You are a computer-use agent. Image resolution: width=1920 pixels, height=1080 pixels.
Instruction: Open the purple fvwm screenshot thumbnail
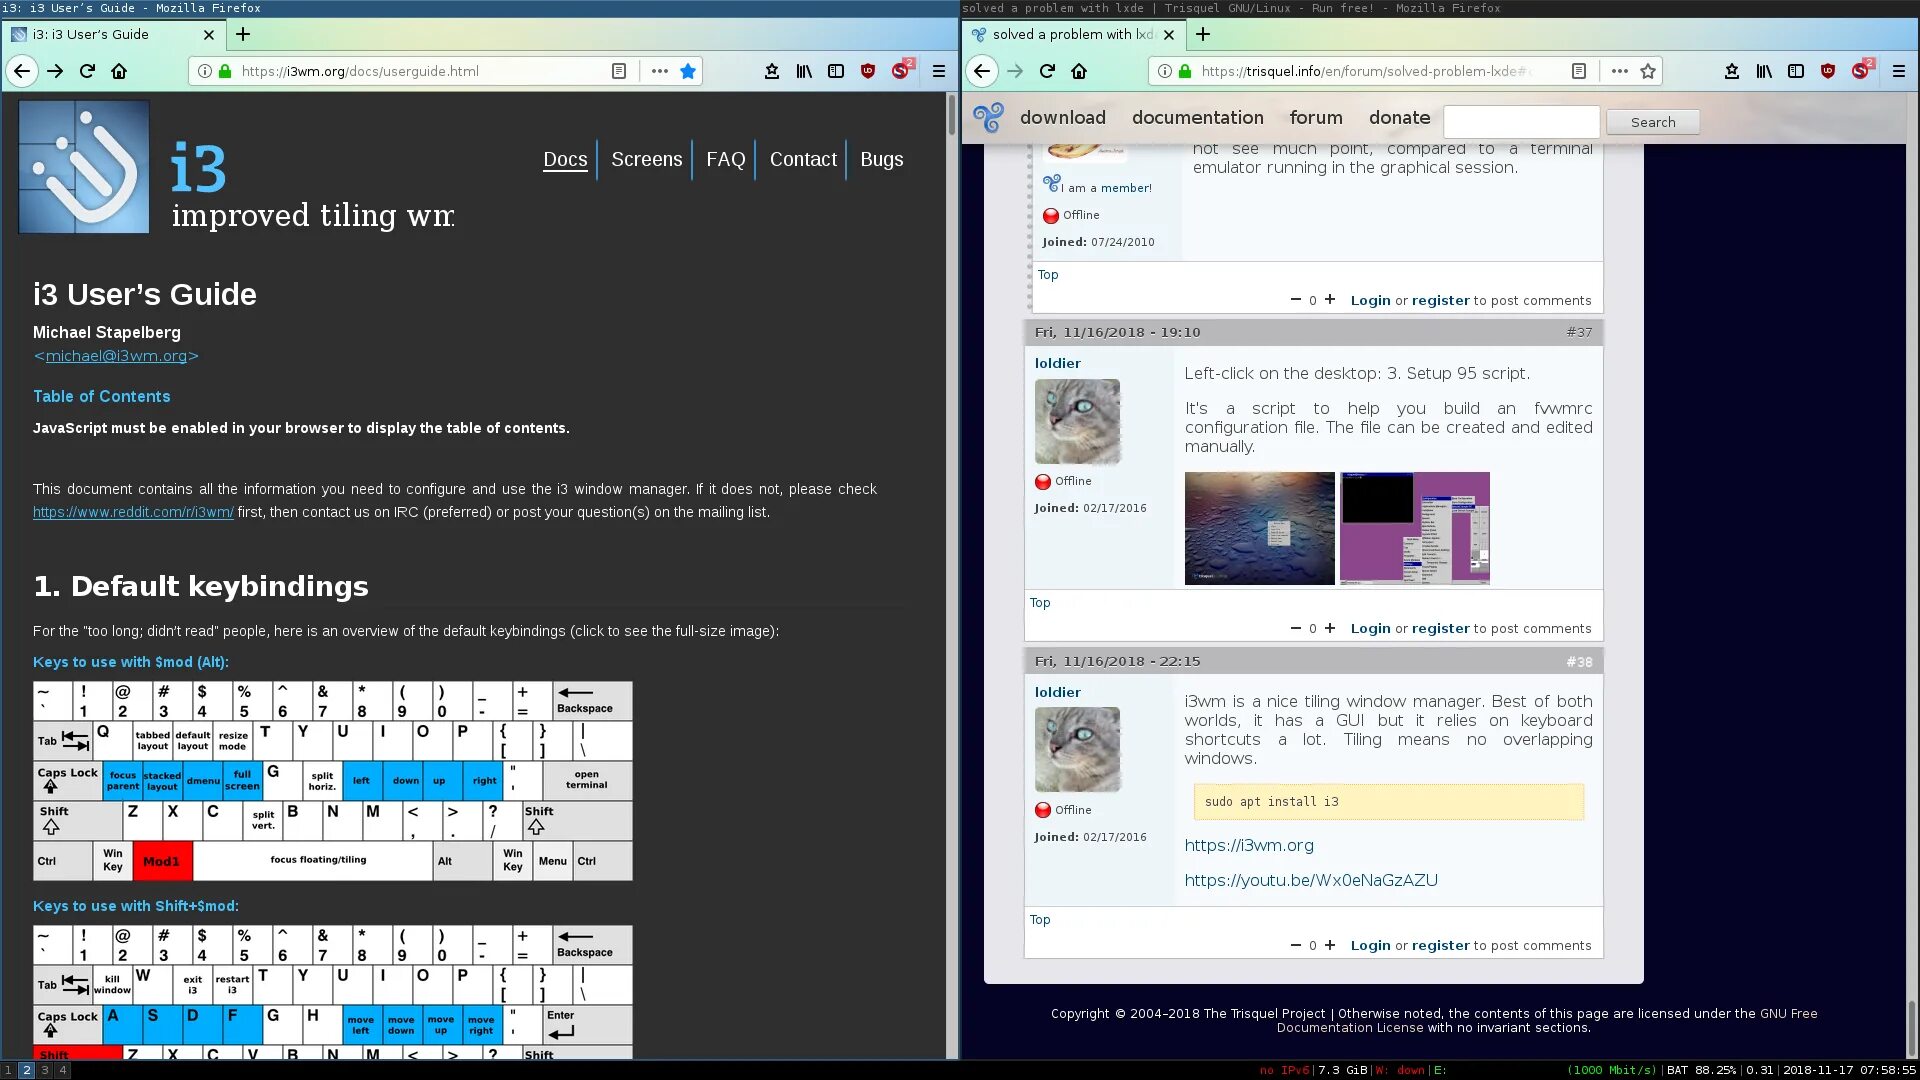click(x=1414, y=528)
